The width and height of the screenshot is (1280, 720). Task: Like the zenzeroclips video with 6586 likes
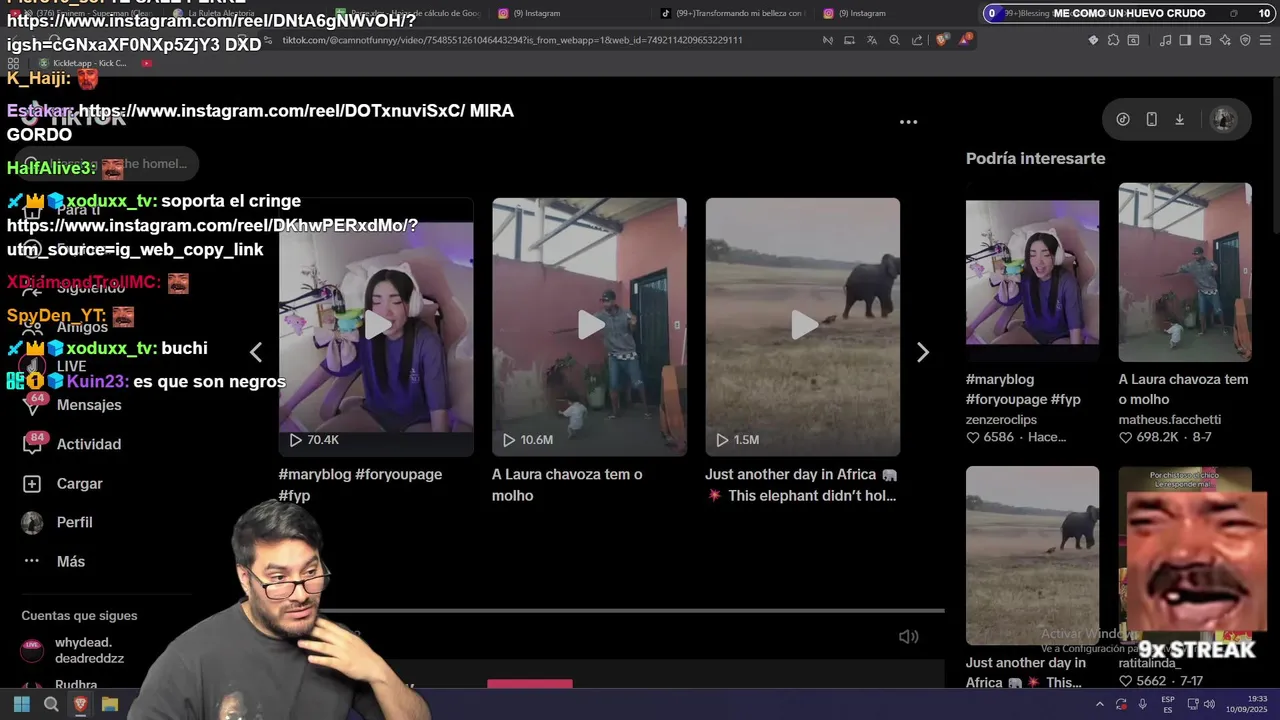point(973,438)
